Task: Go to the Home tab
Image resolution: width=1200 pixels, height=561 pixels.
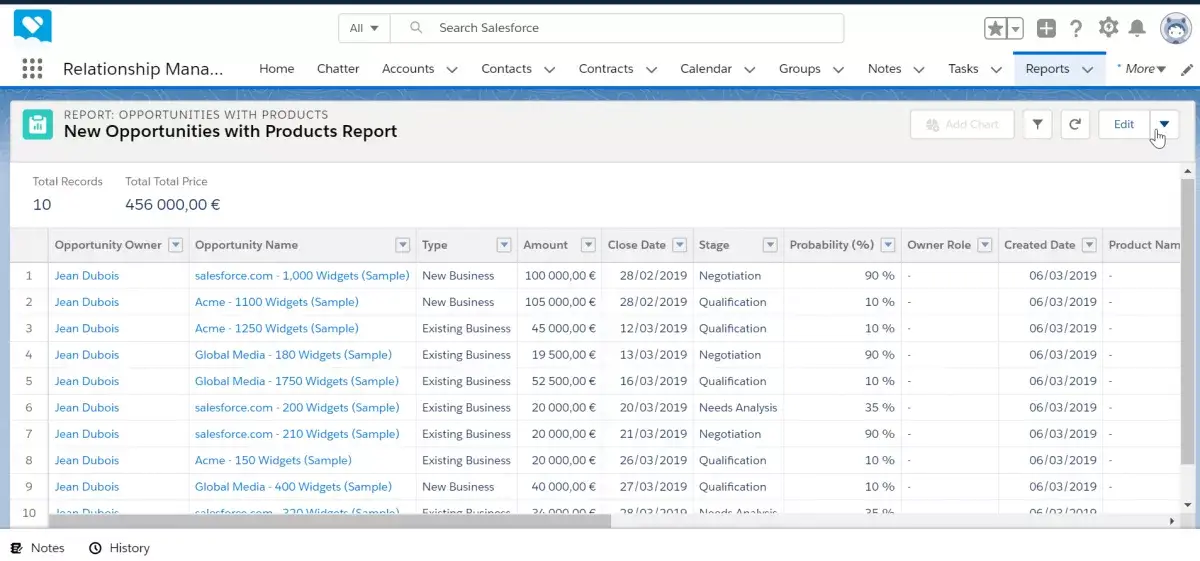Action: (x=277, y=69)
